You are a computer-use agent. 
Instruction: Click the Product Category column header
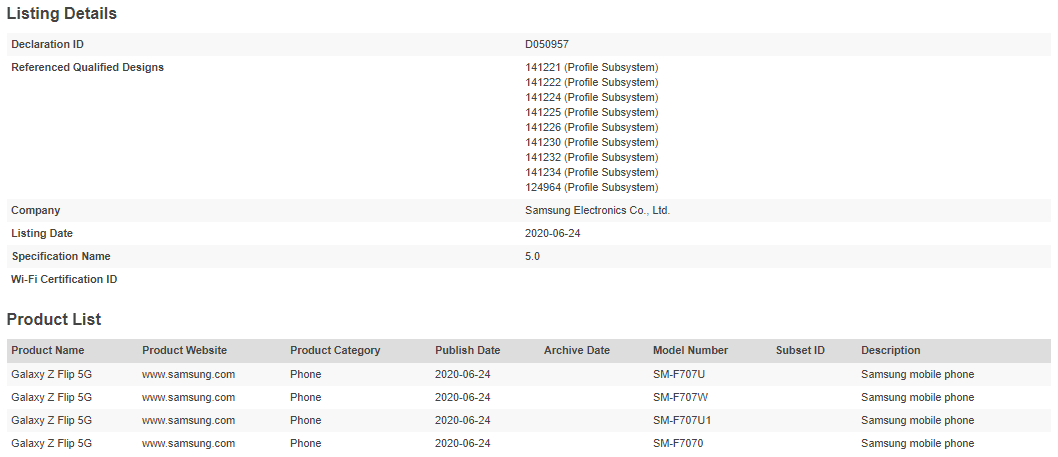335,350
